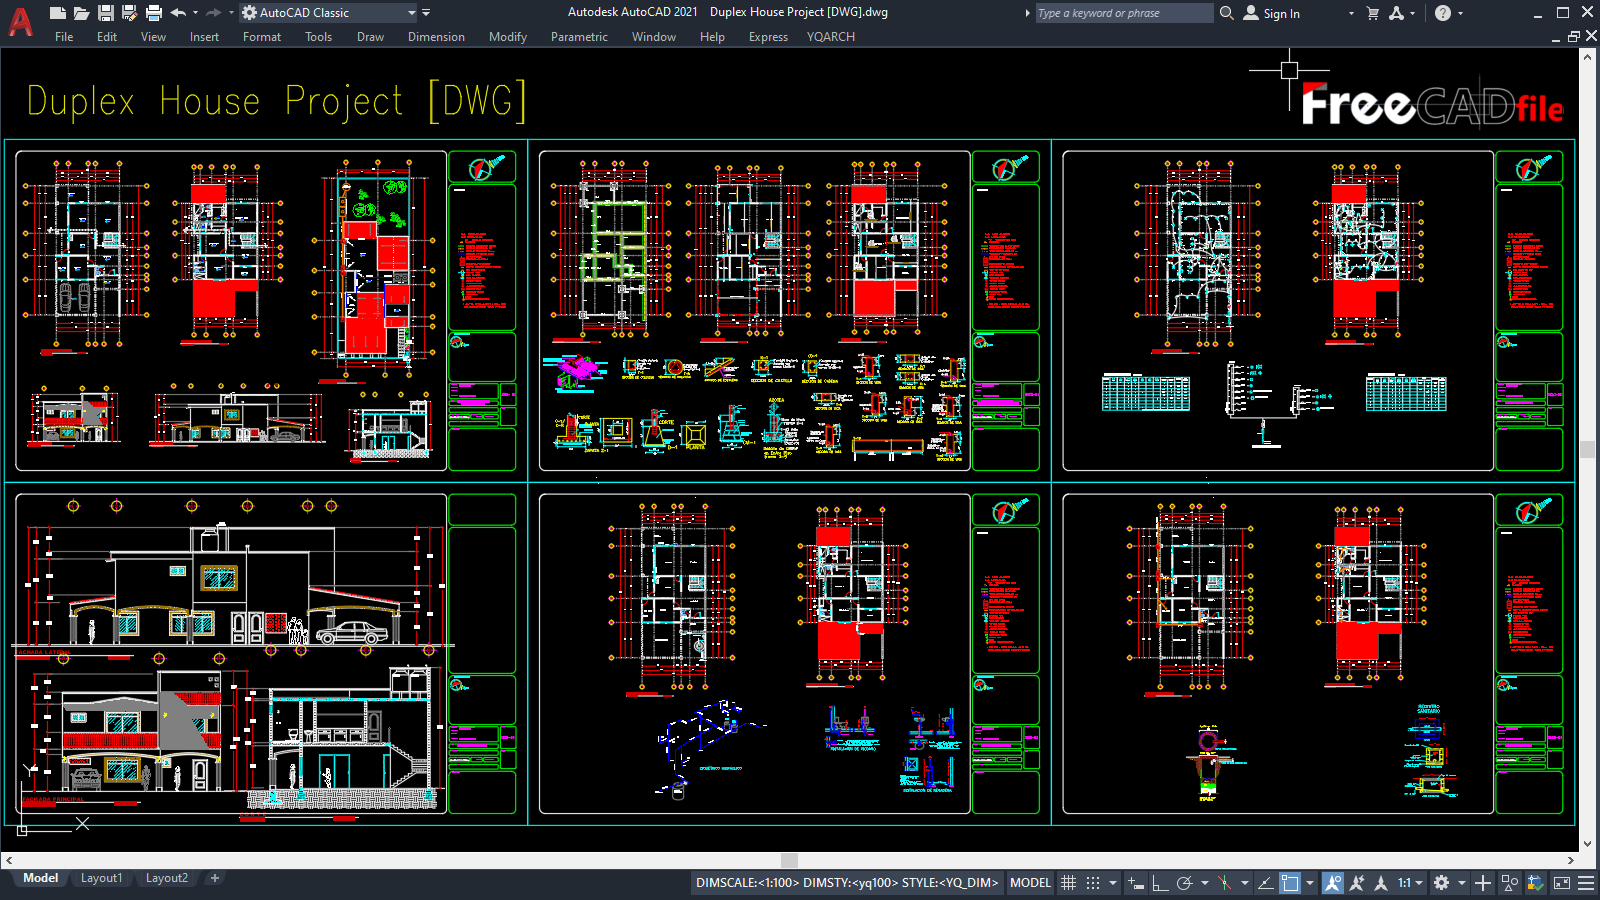
Task: Open the YQARCH menu
Action: click(831, 37)
